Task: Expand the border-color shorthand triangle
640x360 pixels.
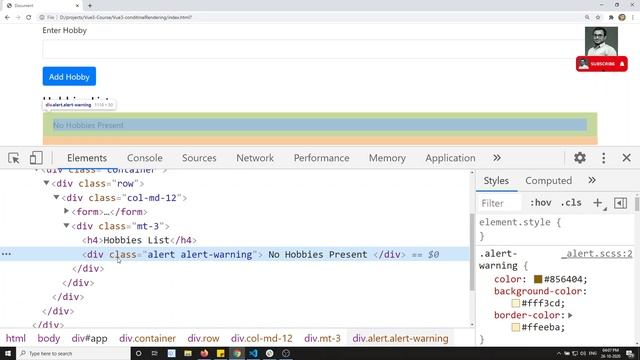Action: coord(570,316)
